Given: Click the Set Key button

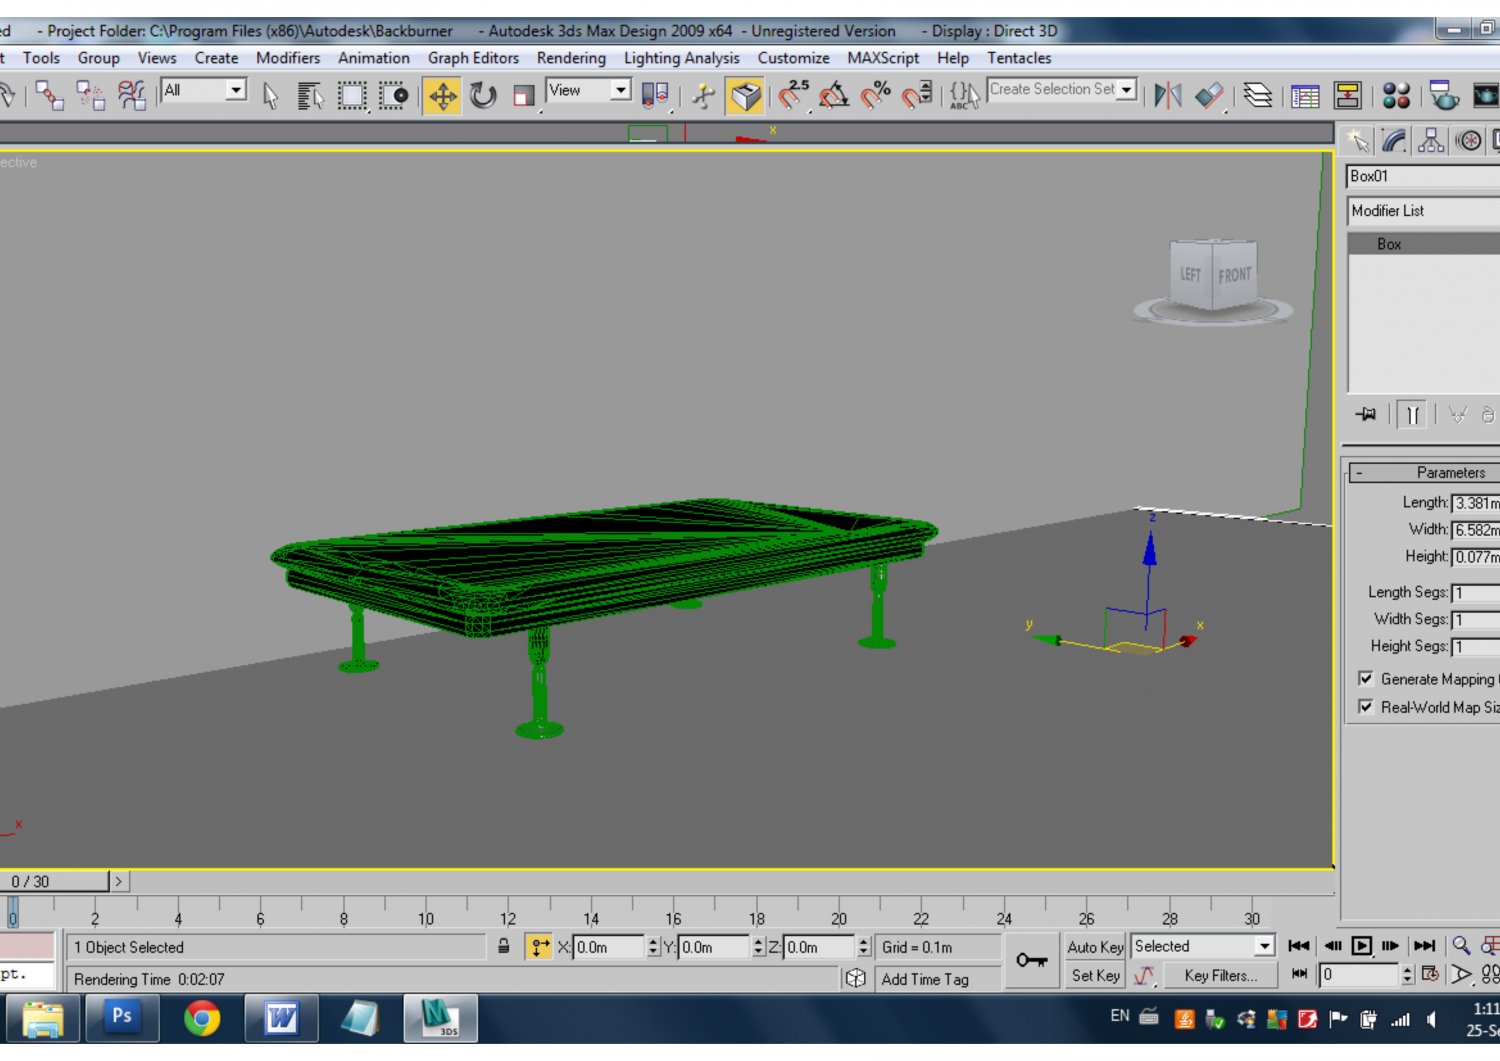Looking at the screenshot, I should click(1095, 975).
